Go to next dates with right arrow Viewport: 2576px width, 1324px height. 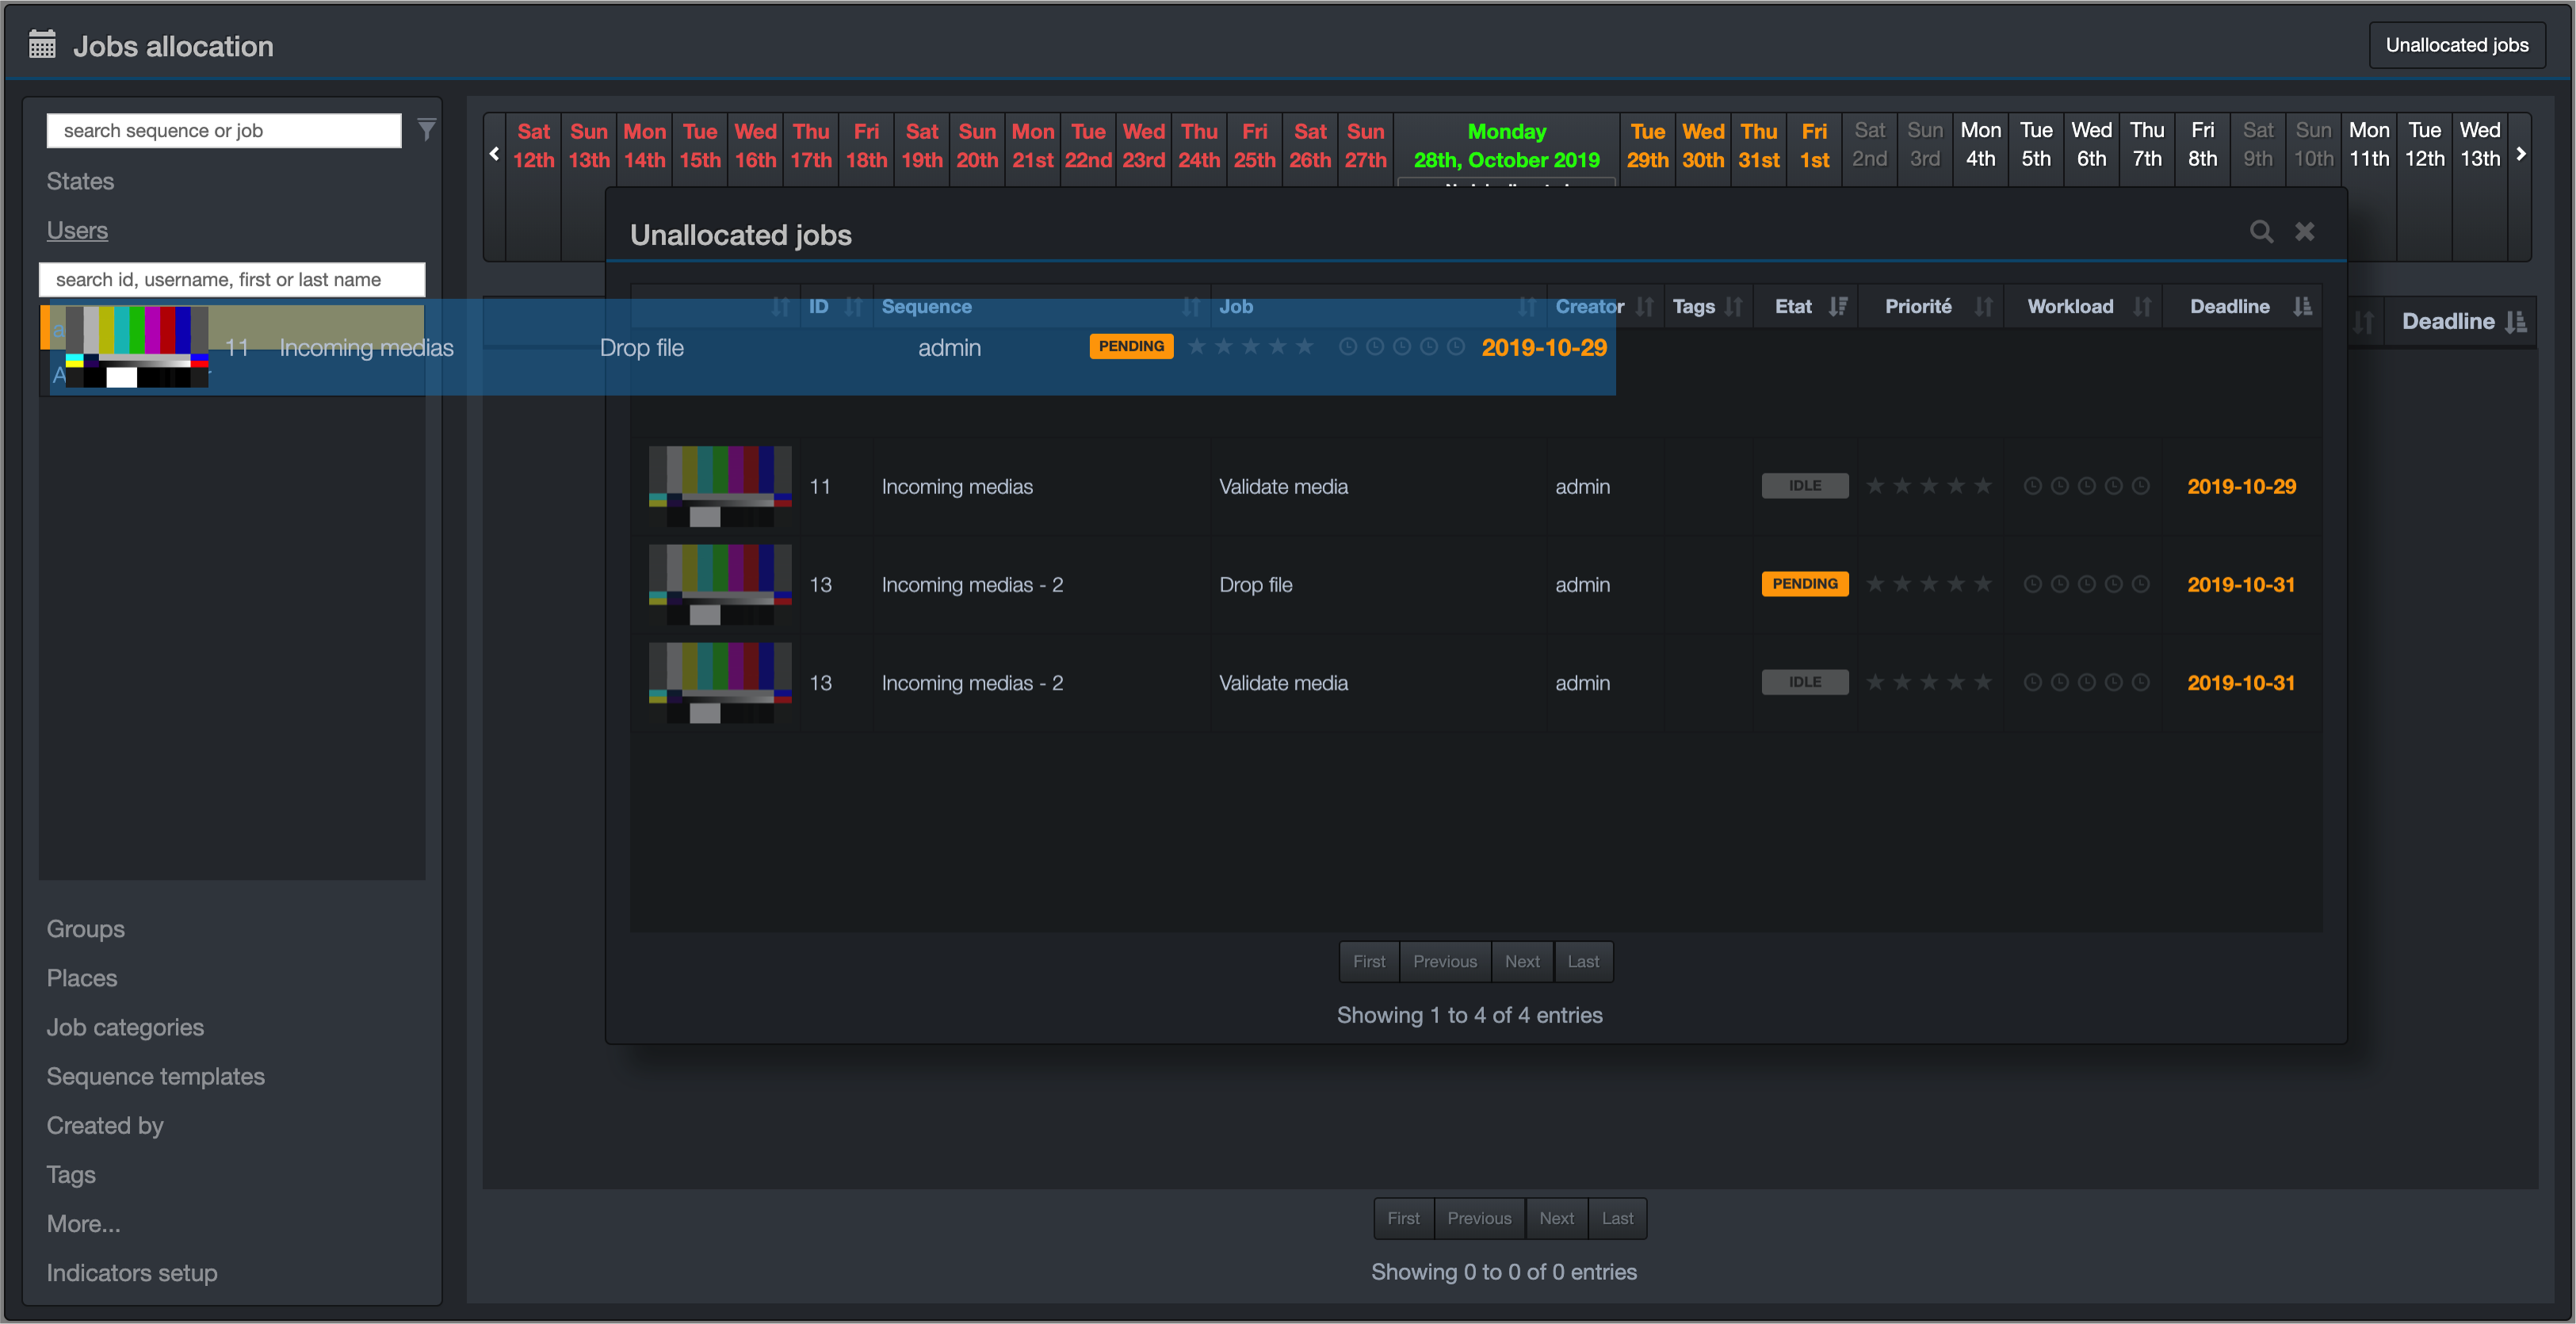pyautogui.click(x=2520, y=153)
